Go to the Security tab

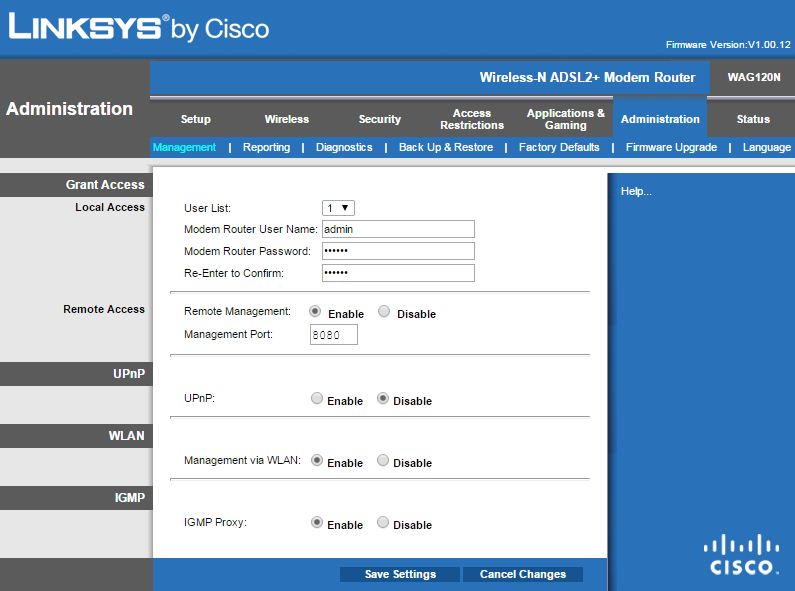(380, 119)
